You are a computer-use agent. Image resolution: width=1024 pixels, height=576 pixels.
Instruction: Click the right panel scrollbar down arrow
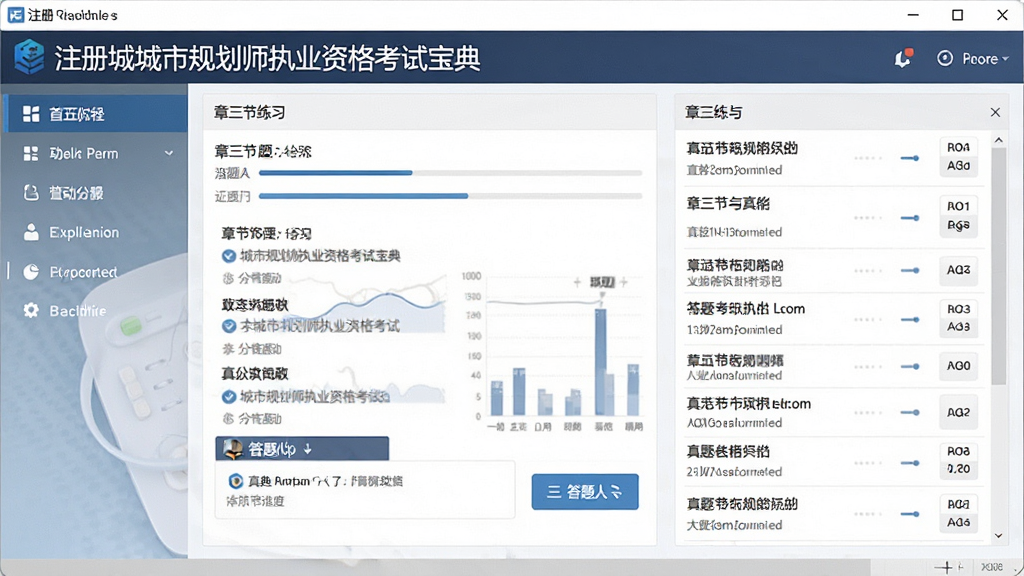[x=998, y=536]
